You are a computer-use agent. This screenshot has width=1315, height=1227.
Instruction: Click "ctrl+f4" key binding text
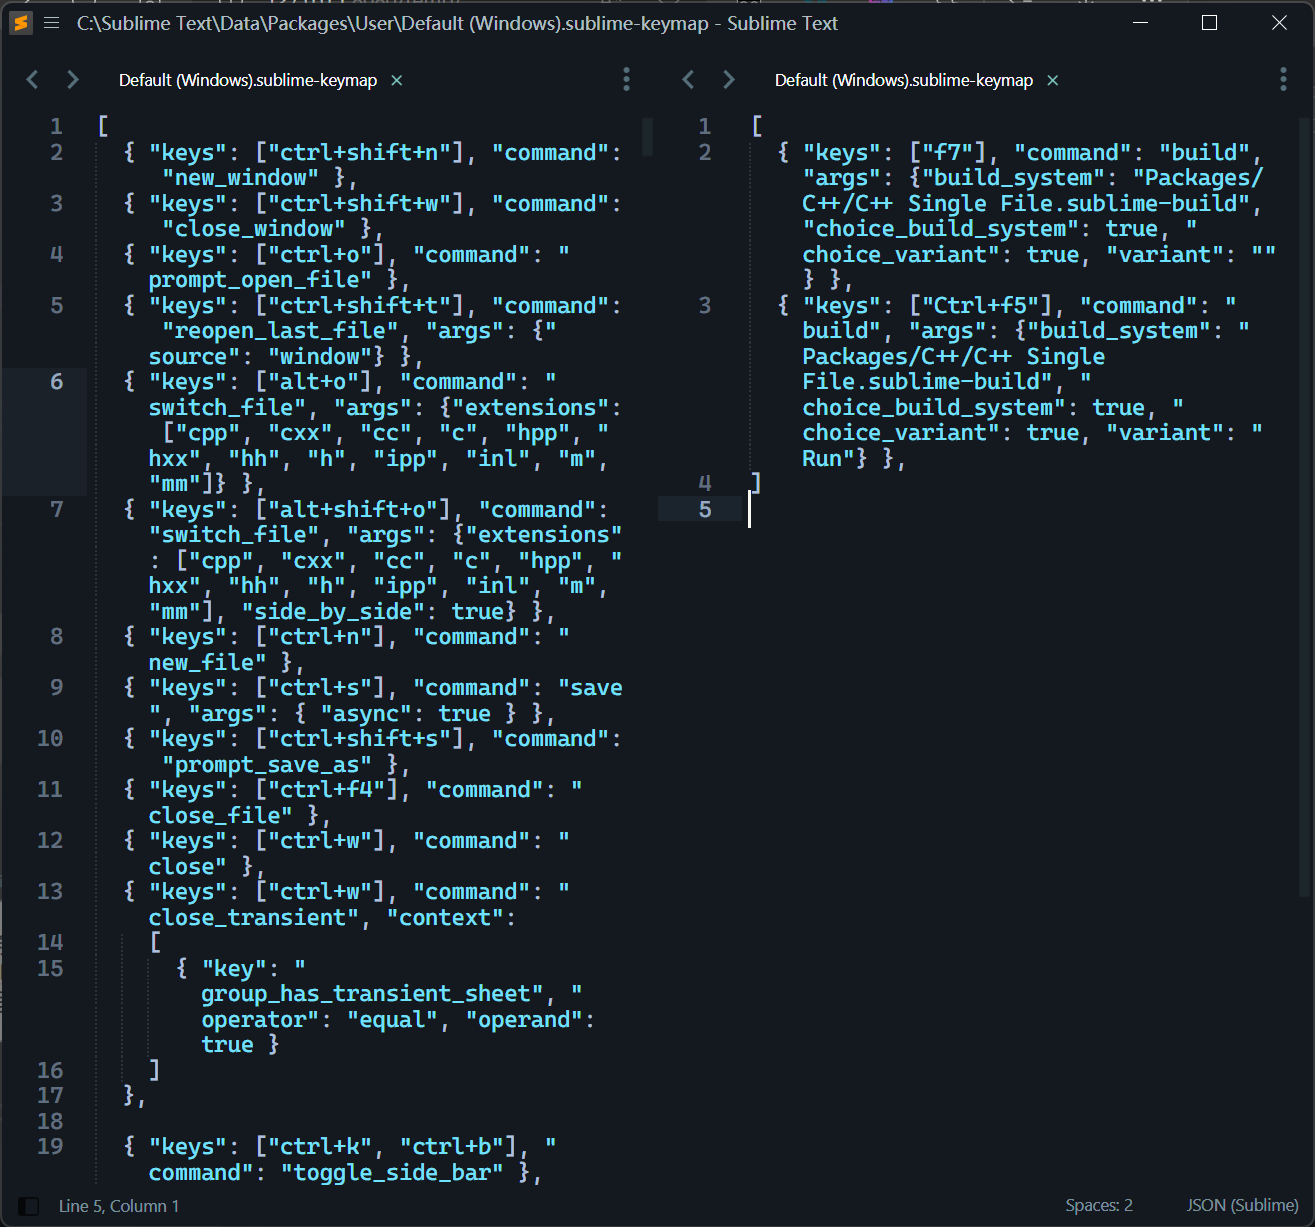[x=327, y=790]
